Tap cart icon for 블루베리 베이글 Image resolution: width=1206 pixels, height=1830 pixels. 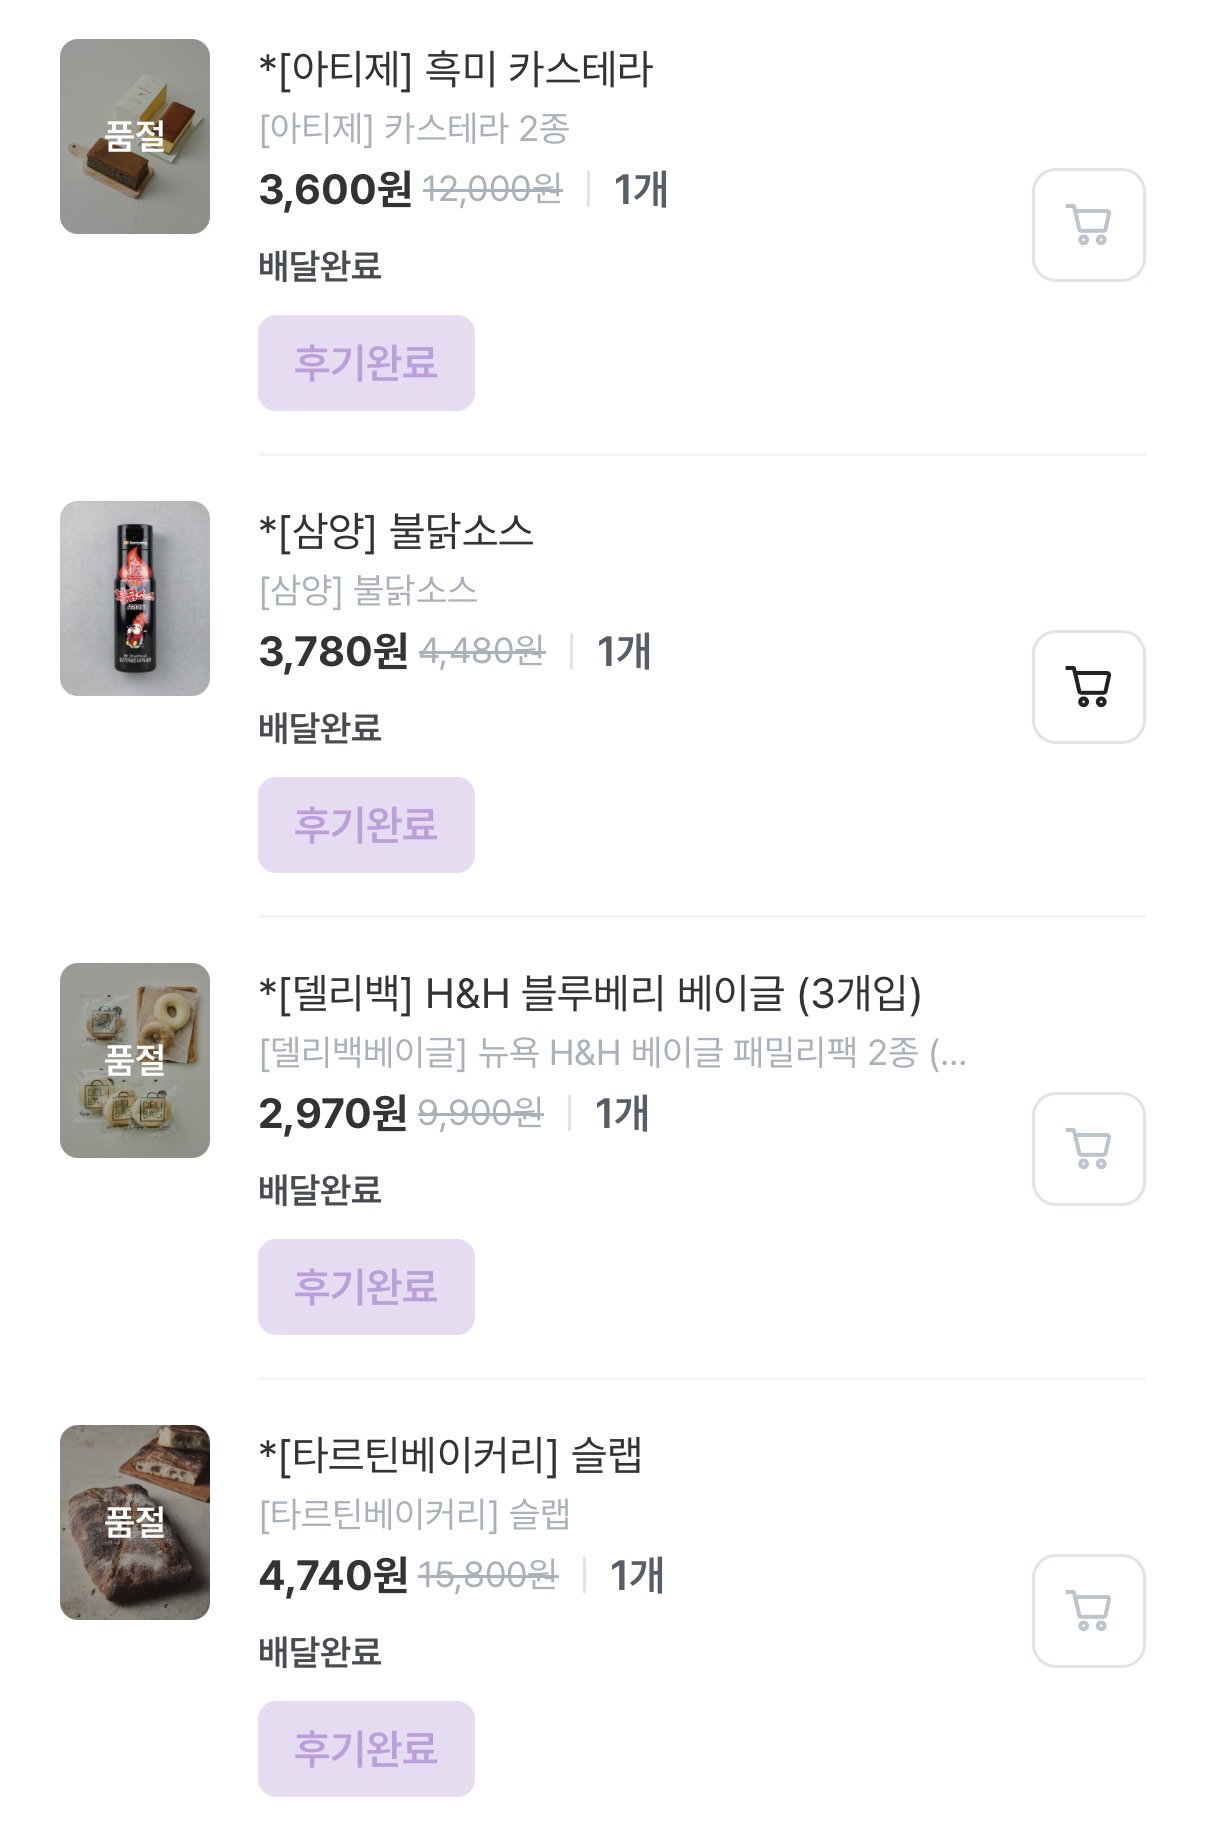click(x=1088, y=1149)
